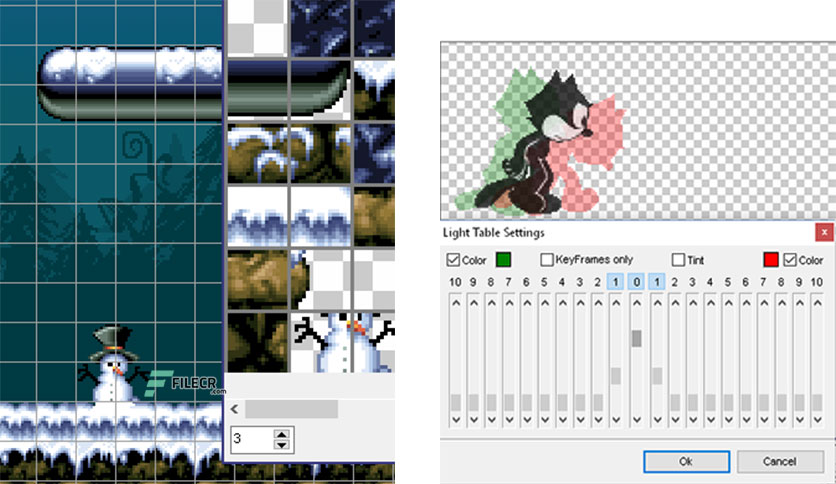The height and width of the screenshot is (484, 836).
Task: Decrease the value 3 with spinner down arrow
Action: click(282, 445)
